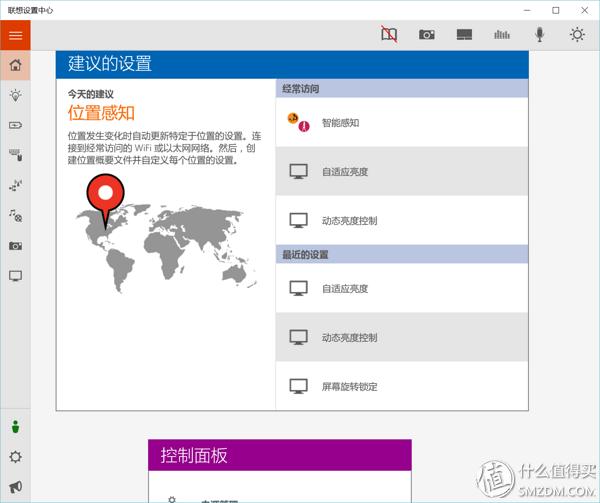Open the camera section in sidebar
This screenshot has width=600, height=503.
point(15,245)
